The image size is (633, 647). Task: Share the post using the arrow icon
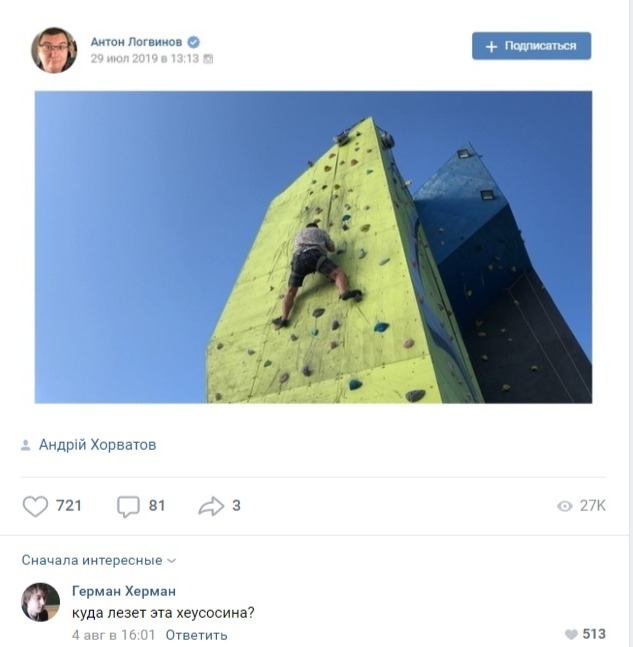click(x=211, y=506)
